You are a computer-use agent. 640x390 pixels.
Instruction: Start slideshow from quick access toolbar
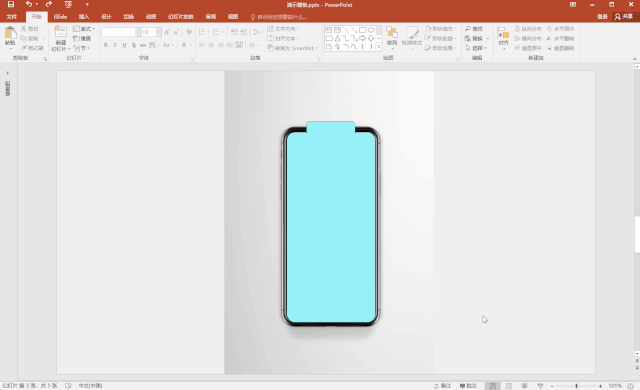[68, 4]
